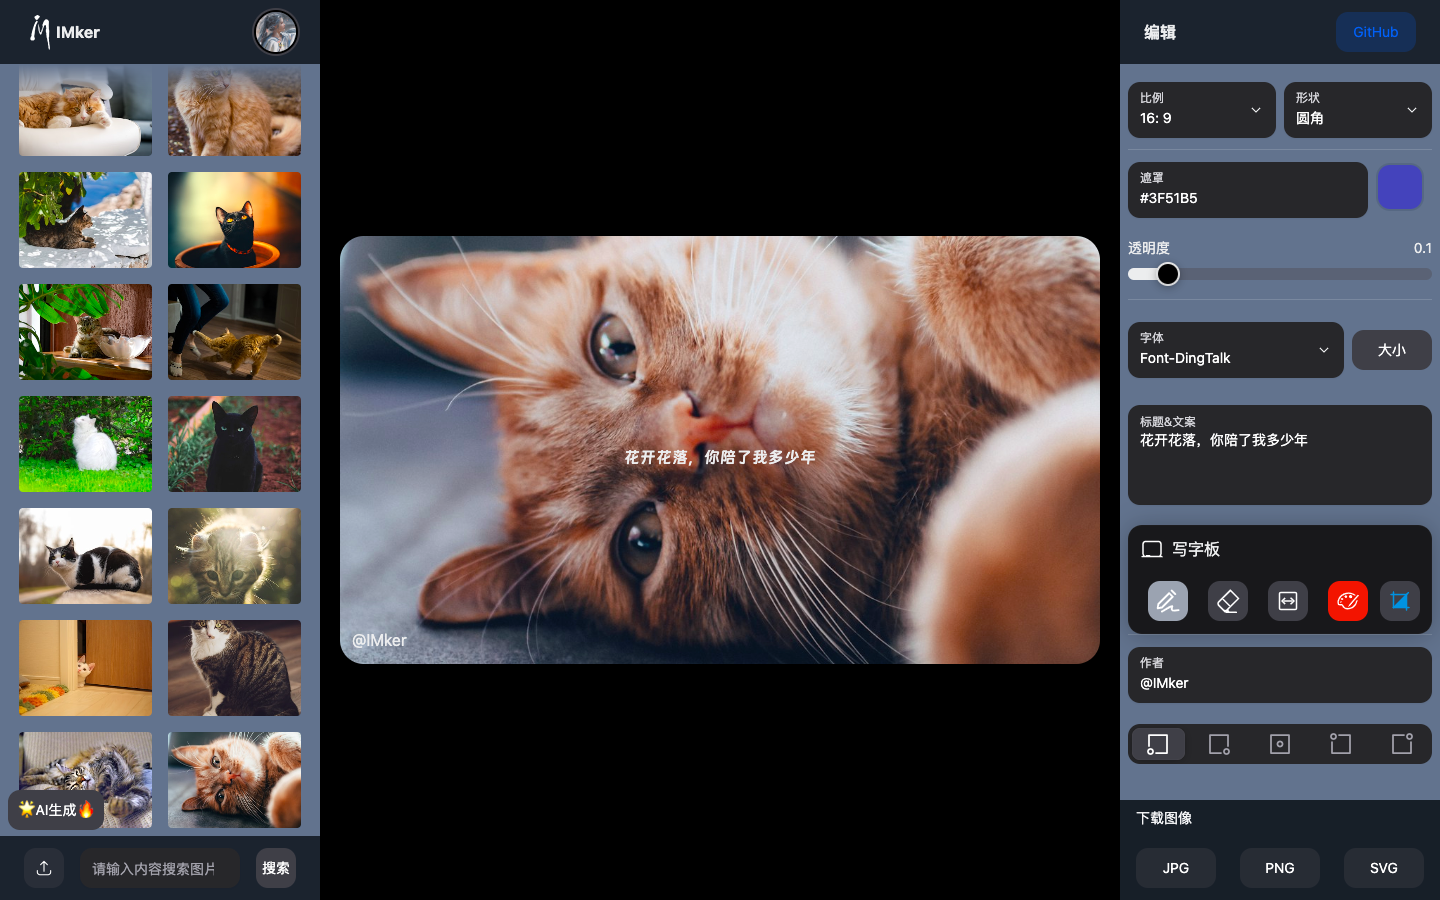1440x900 pixels.
Task: Click the 搜索 search button
Action: click(x=276, y=868)
